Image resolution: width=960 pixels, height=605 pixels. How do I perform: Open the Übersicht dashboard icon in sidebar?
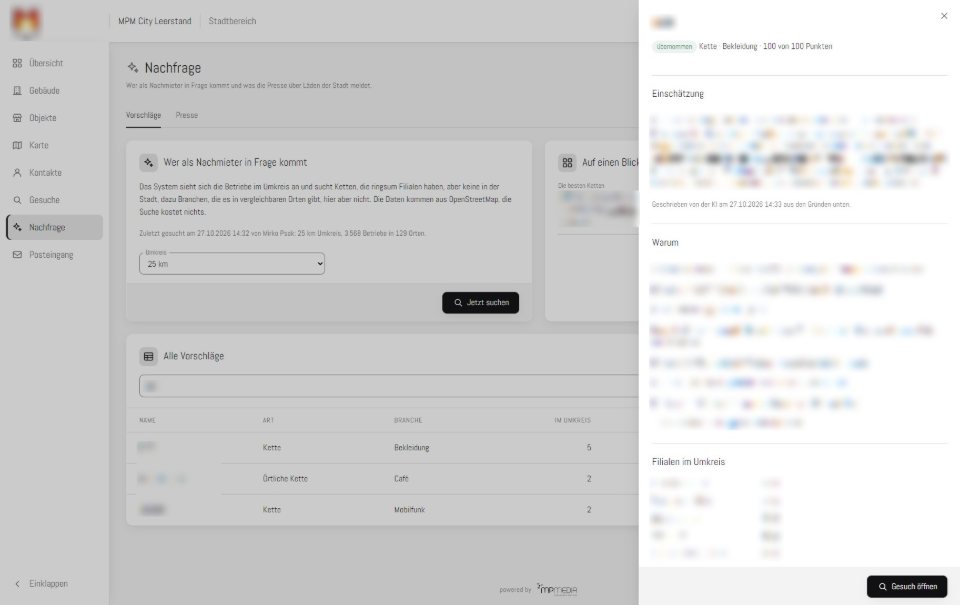pos(17,63)
